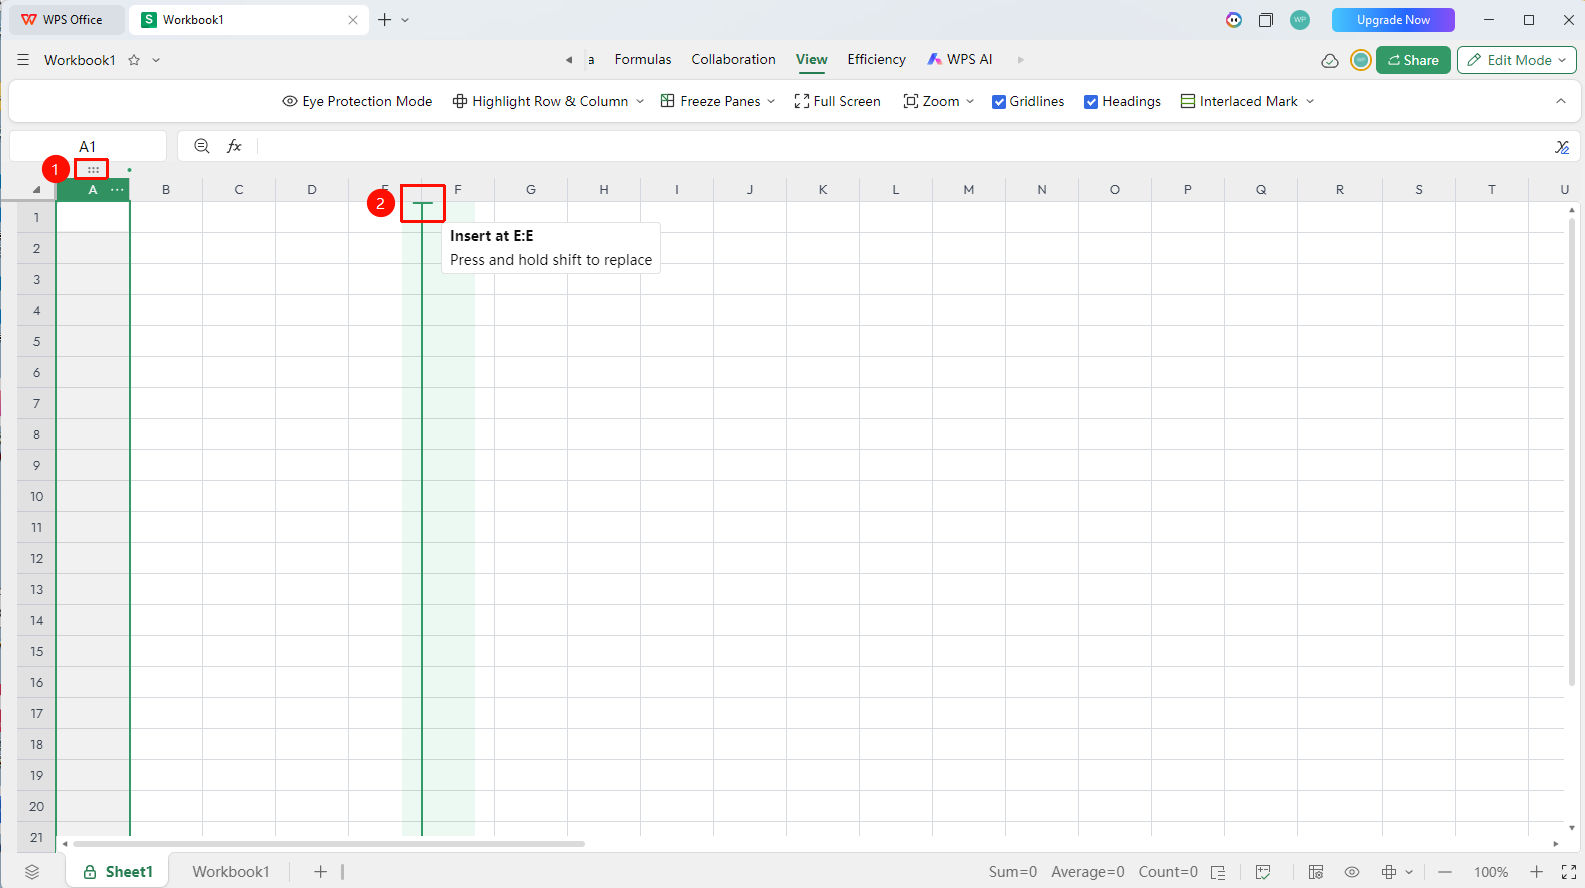Image resolution: width=1585 pixels, height=888 pixels.
Task: Click the Upgrade Now button
Action: point(1393,20)
